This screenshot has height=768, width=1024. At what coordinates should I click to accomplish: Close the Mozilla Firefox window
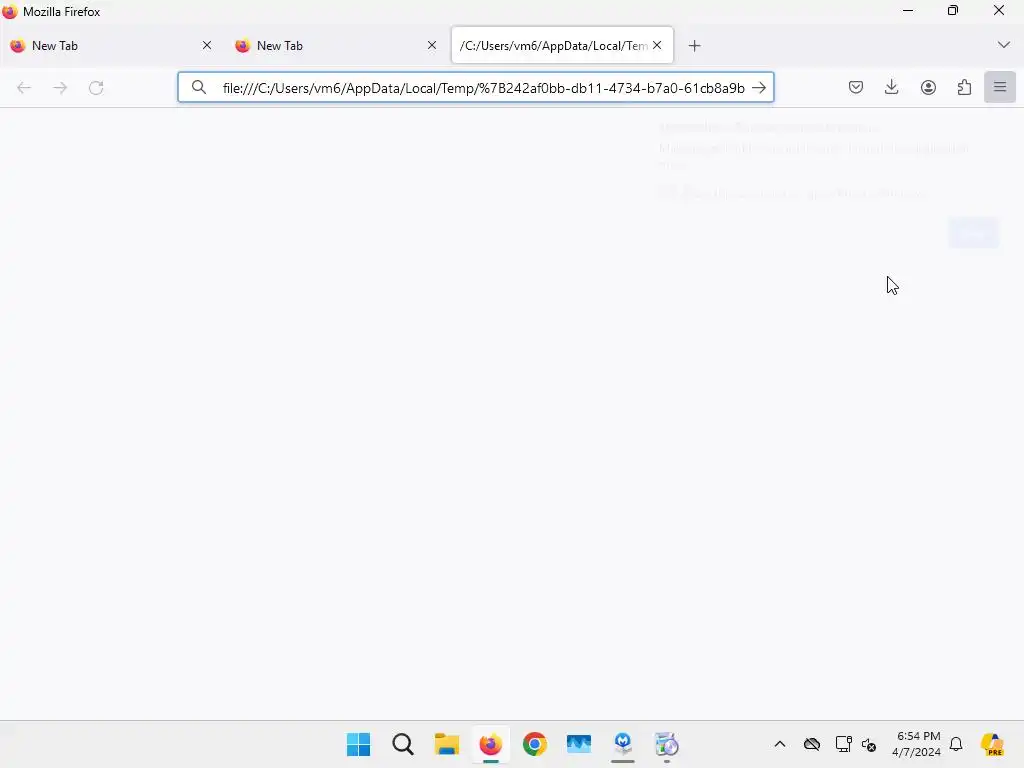pyautogui.click(x=999, y=10)
